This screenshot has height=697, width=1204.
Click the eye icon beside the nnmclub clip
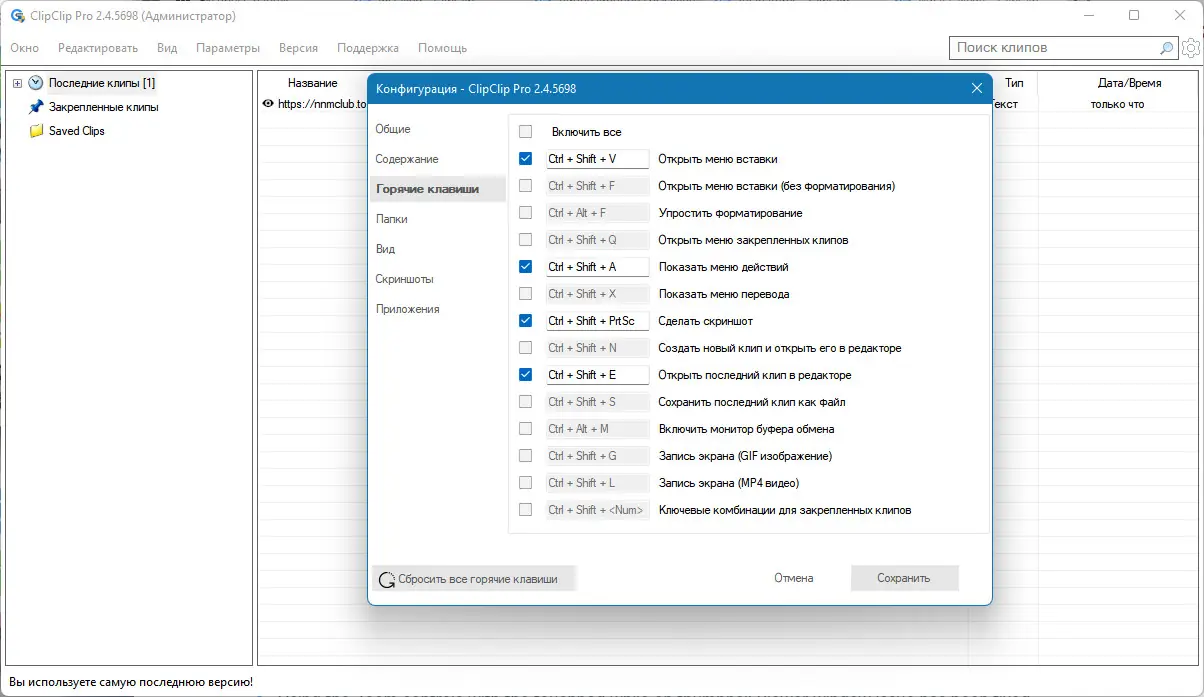268,104
